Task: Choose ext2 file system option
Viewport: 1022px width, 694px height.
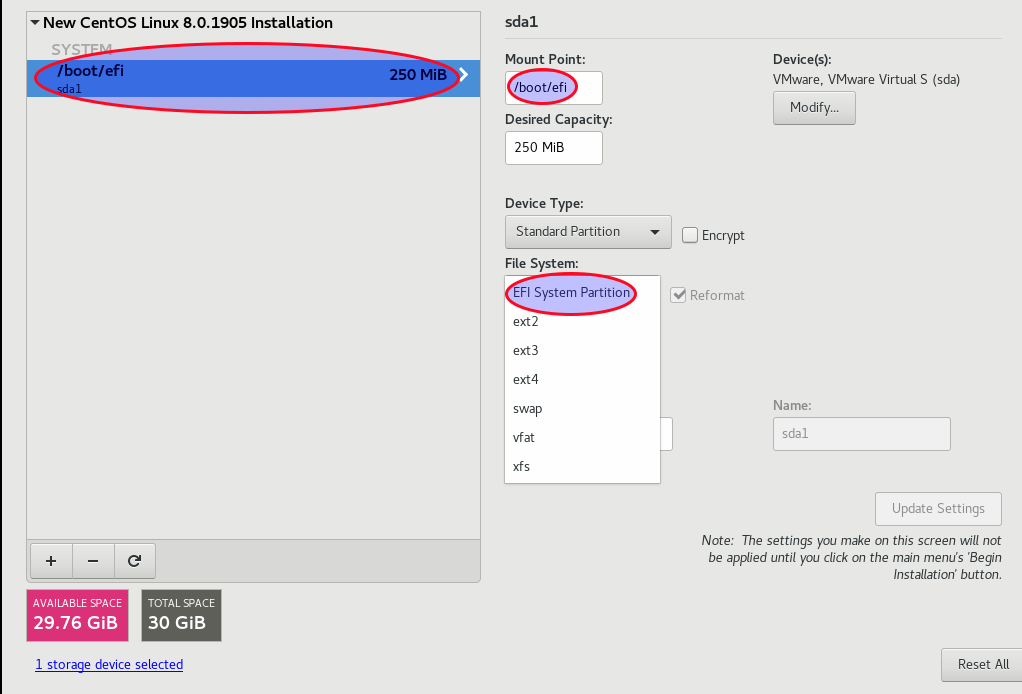Action: point(526,322)
